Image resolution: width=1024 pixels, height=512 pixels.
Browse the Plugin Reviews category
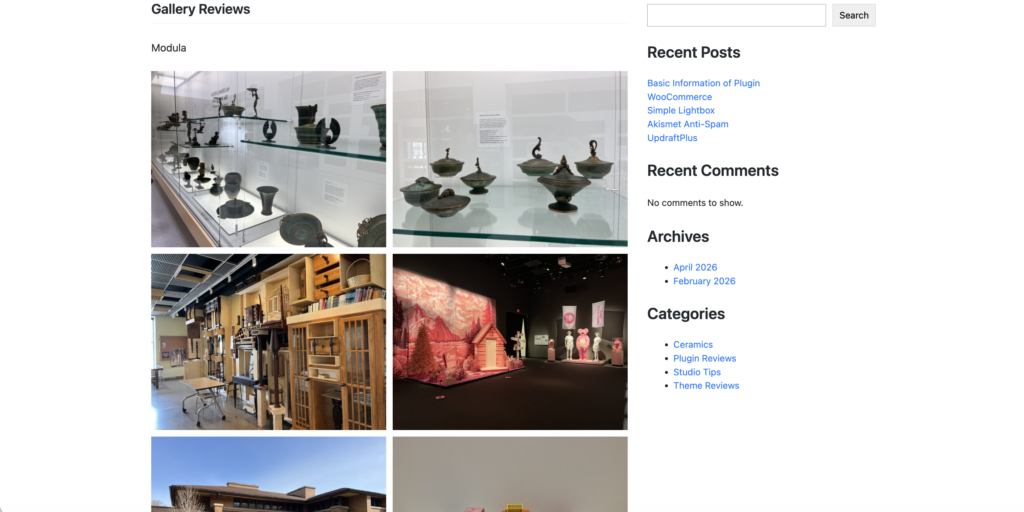705,358
